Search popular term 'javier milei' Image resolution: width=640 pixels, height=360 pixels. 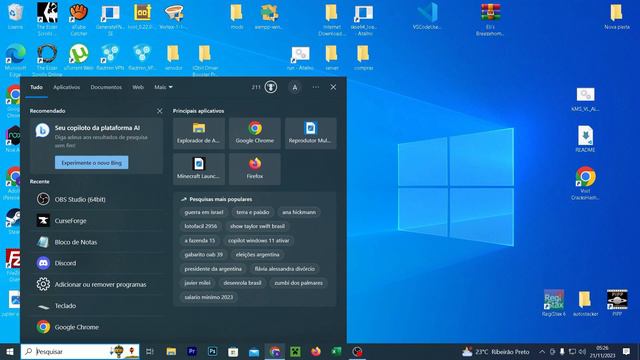pyautogui.click(x=197, y=282)
